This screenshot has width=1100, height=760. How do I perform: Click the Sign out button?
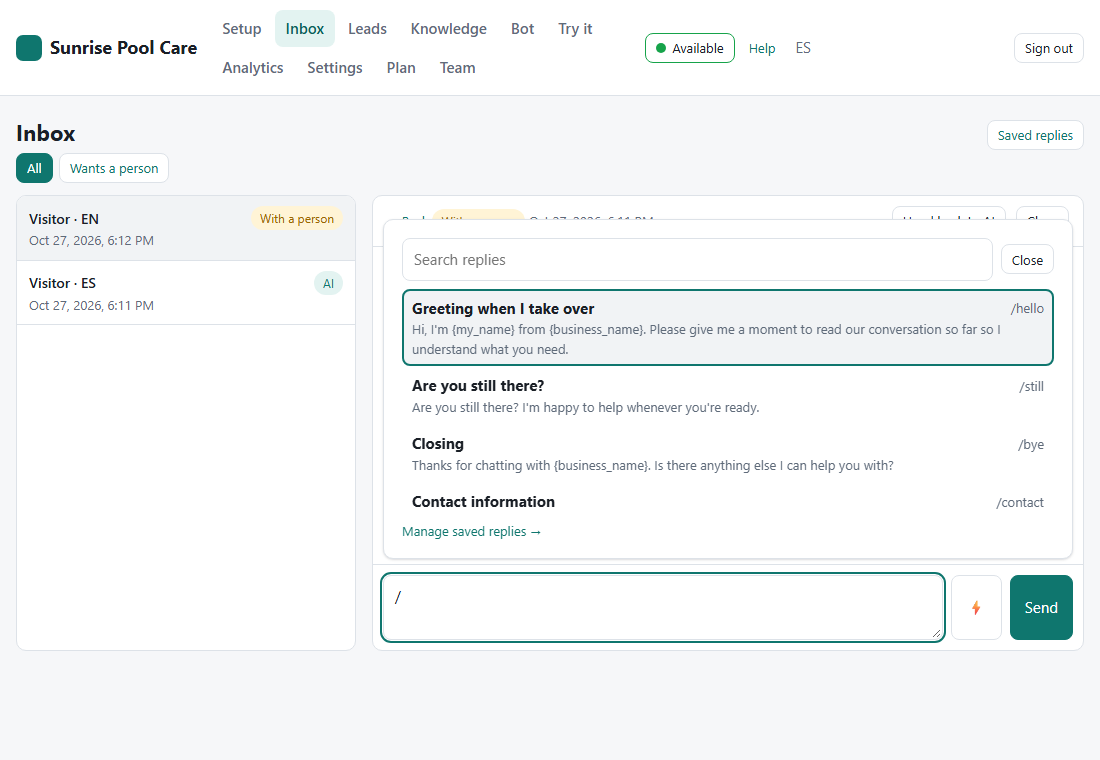tap(1049, 48)
